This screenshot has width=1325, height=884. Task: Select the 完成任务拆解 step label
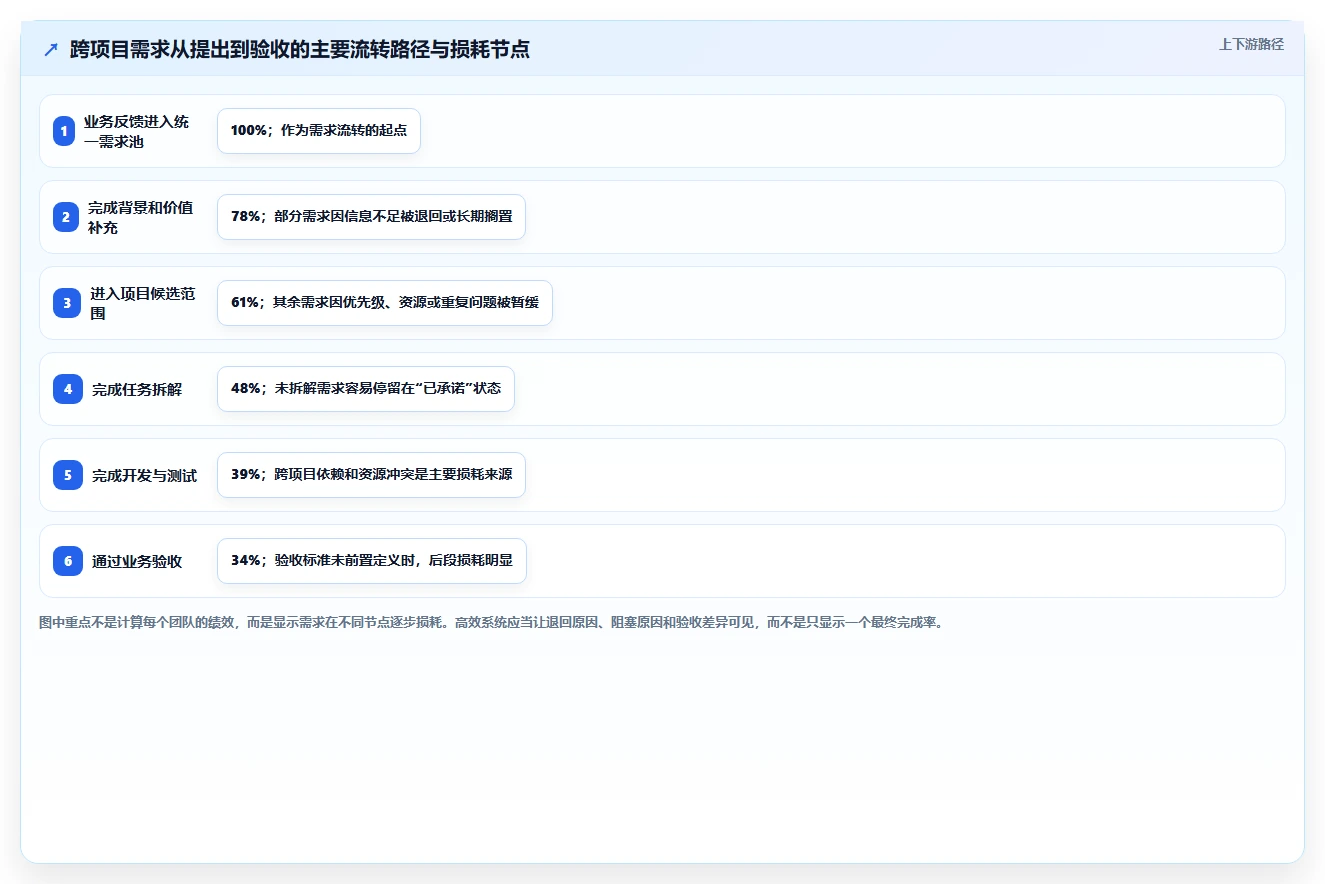[x=137, y=390]
